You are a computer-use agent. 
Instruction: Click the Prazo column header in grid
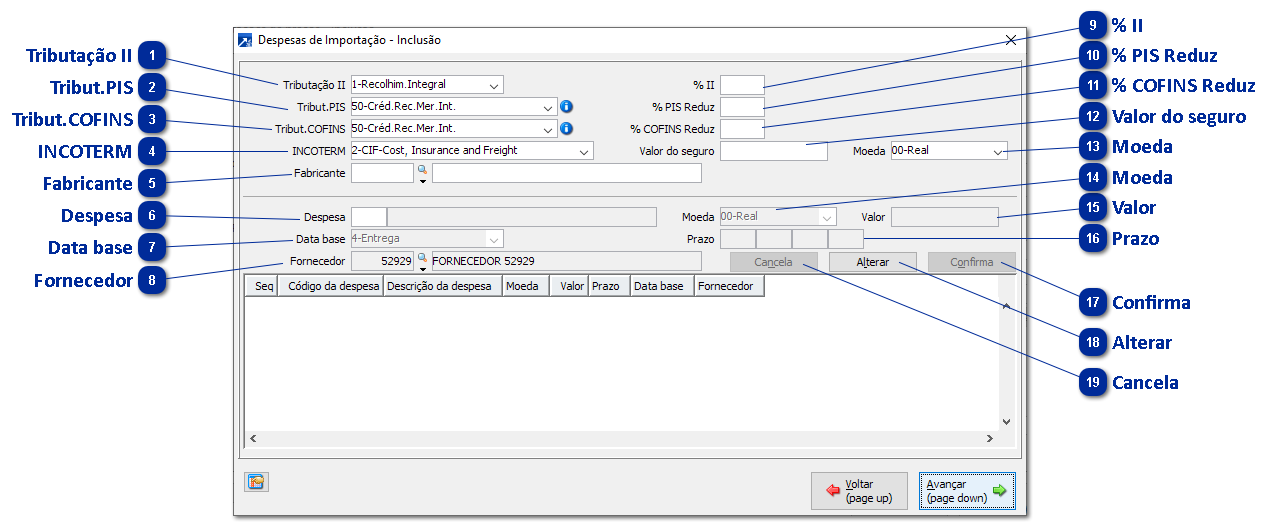click(x=609, y=286)
